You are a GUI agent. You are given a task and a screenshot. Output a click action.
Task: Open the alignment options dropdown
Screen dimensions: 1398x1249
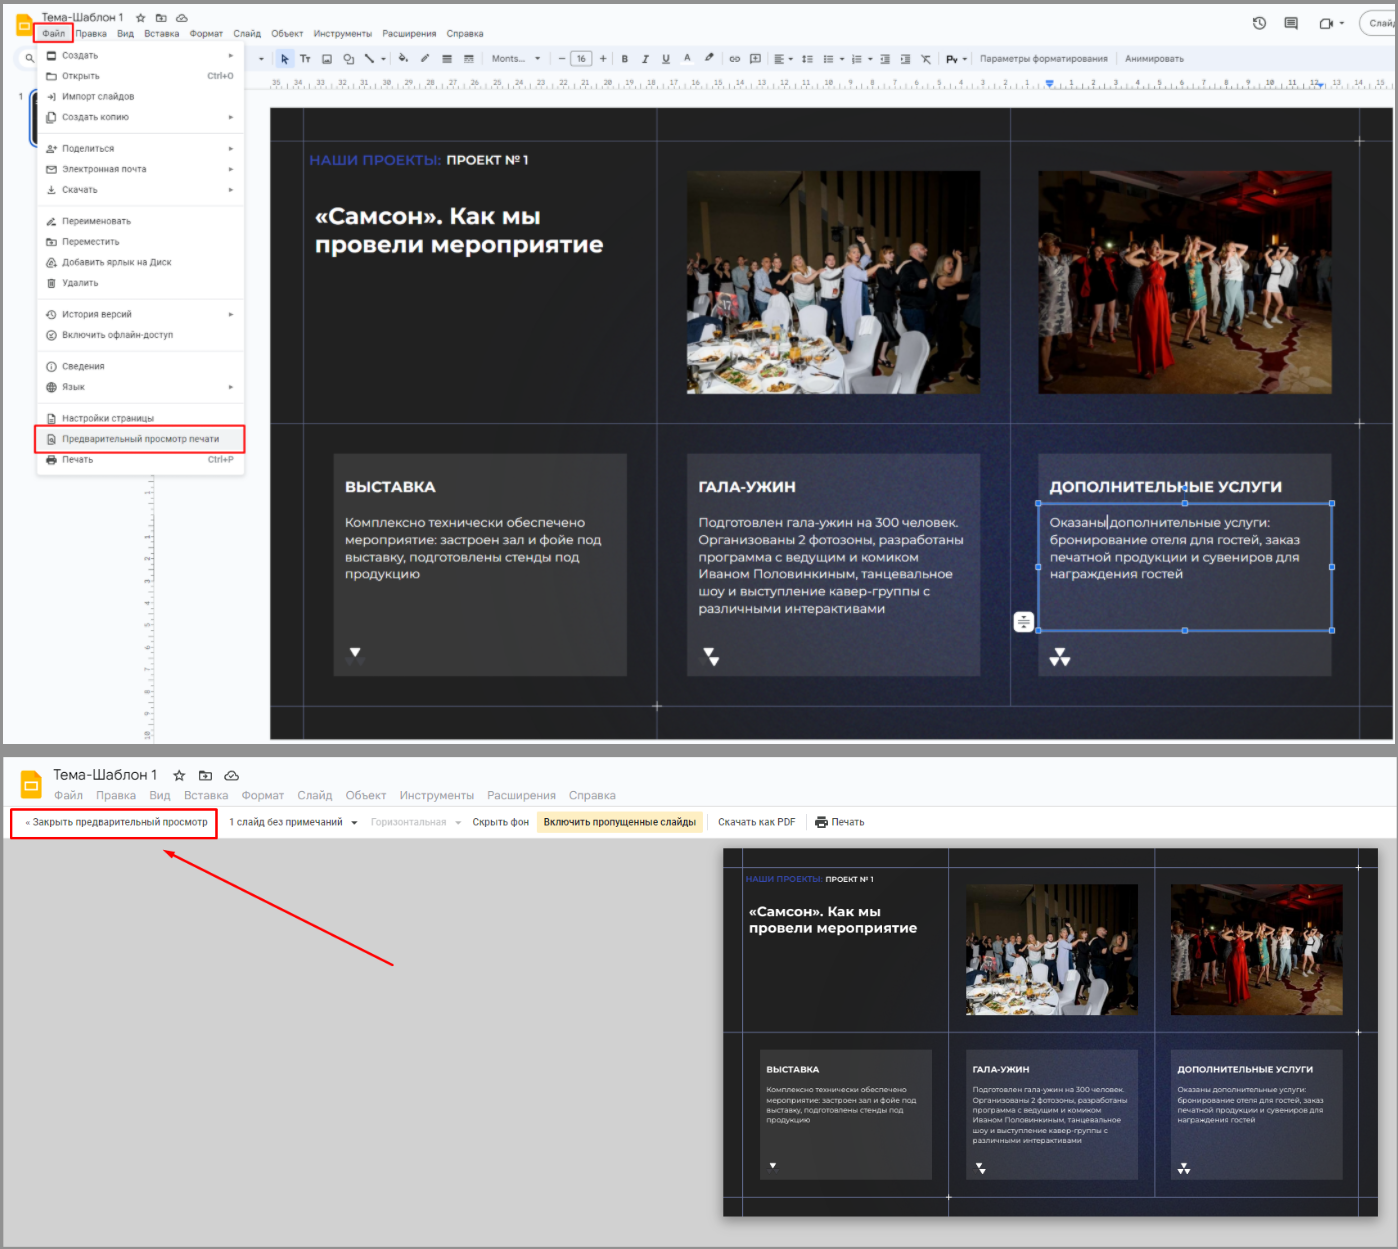coord(791,58)
